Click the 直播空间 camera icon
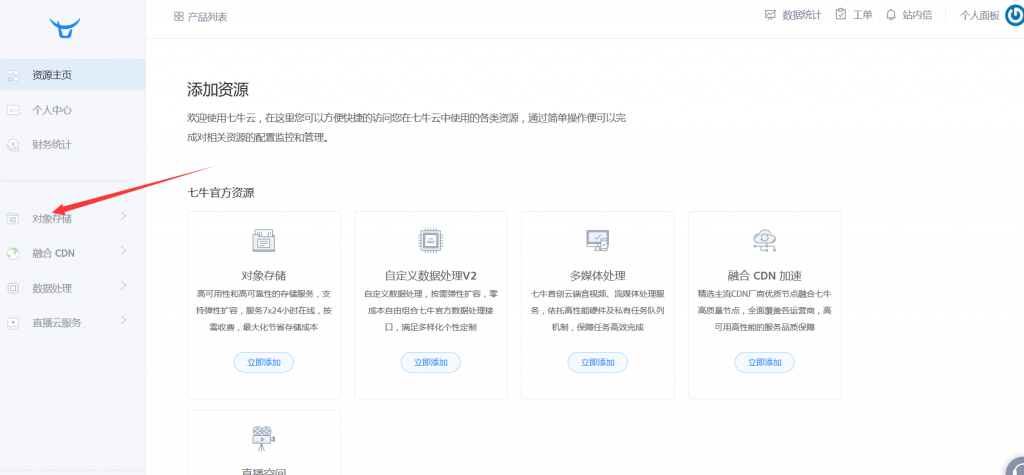This screenshot has width=1024, height=475. [x=263, y=439]
